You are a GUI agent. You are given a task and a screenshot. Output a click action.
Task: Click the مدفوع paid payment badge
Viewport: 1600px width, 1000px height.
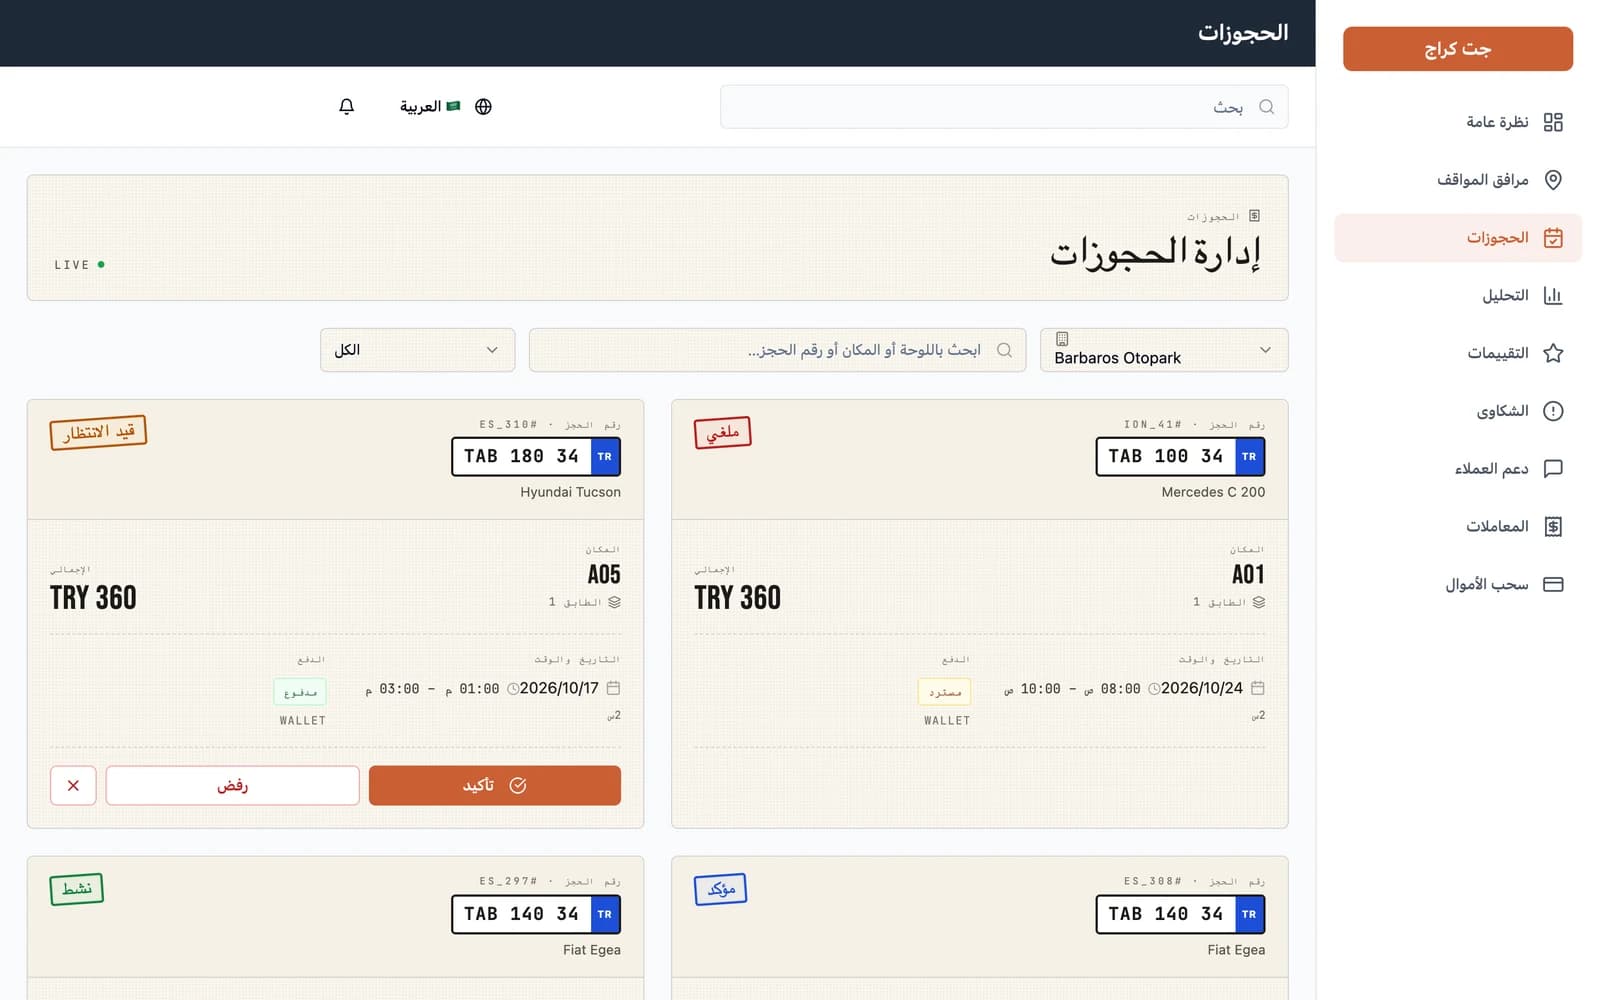[x=300, y=692]
